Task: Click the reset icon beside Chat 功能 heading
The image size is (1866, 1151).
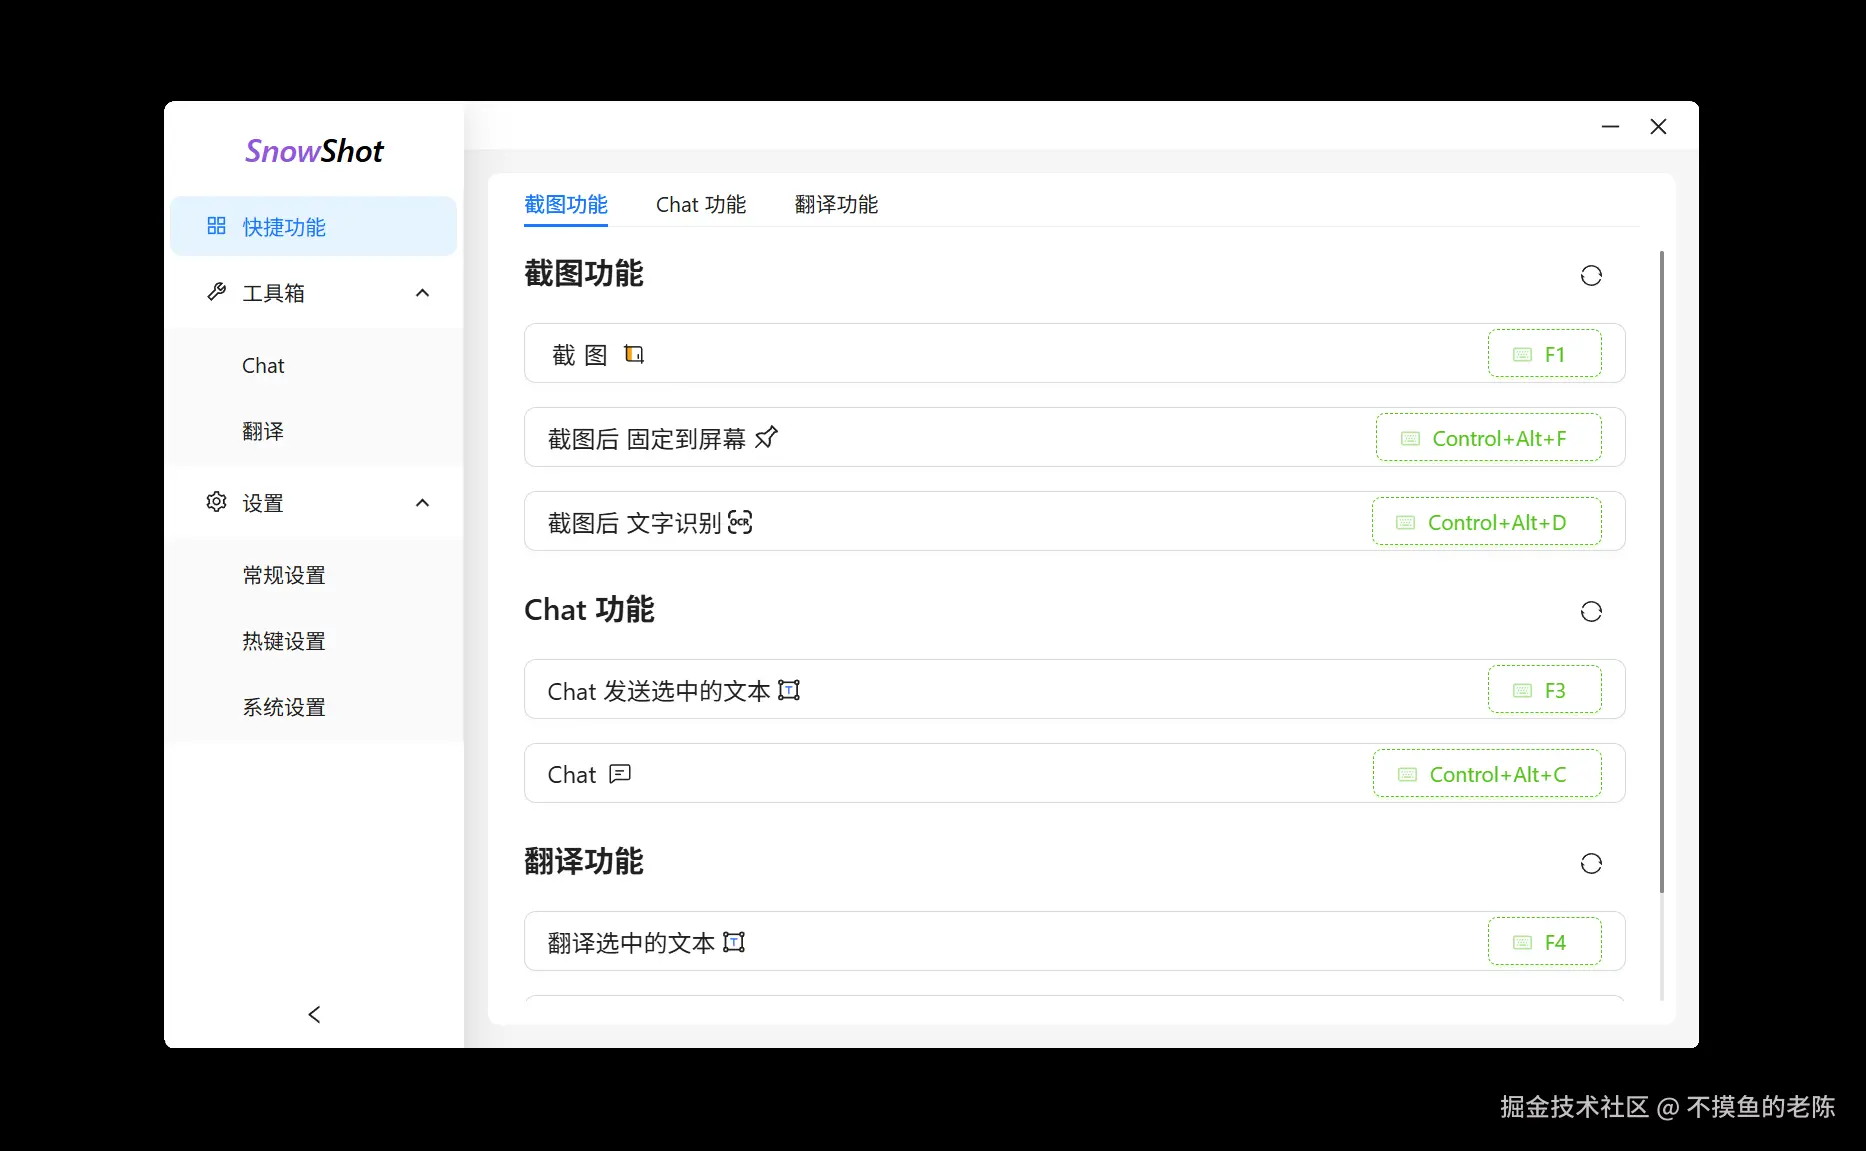Action: click(1591, 611)
